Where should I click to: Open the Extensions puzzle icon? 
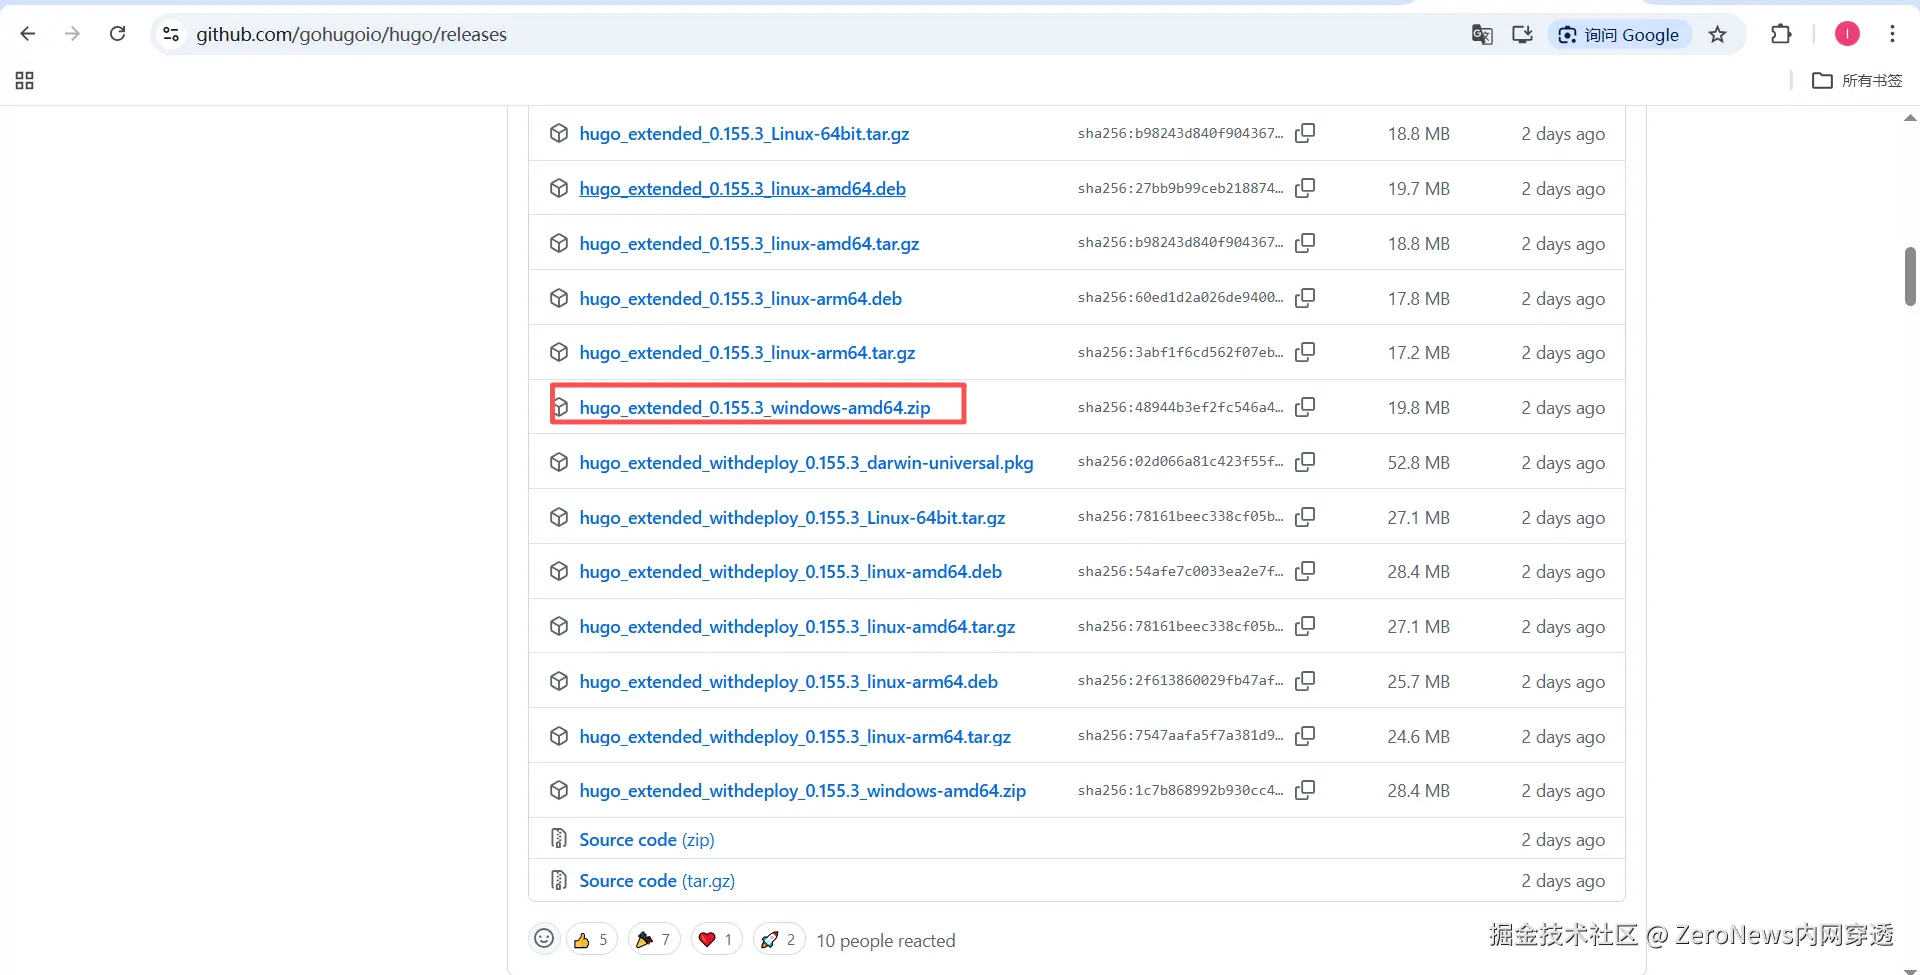coord(1781,34)
